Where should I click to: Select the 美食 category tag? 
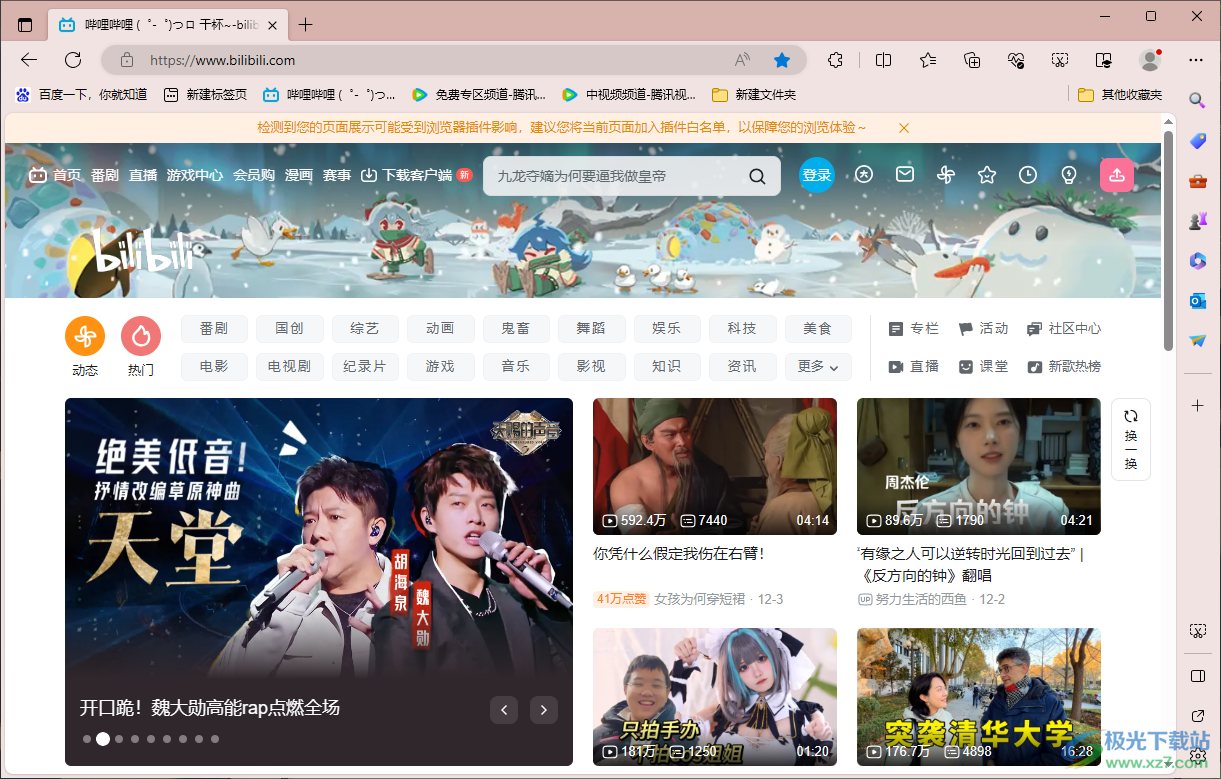(818, 329)
